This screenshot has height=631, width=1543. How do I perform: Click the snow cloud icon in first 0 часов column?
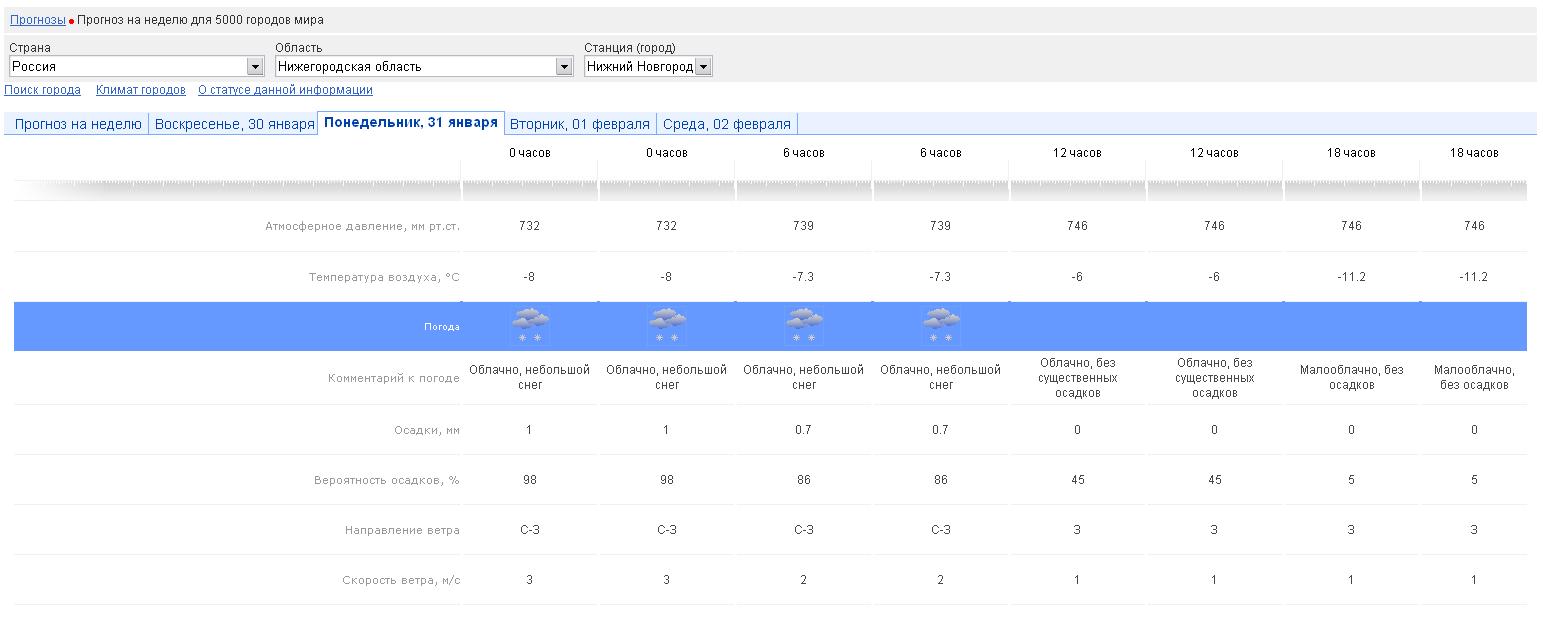click(x=530, y=326)
